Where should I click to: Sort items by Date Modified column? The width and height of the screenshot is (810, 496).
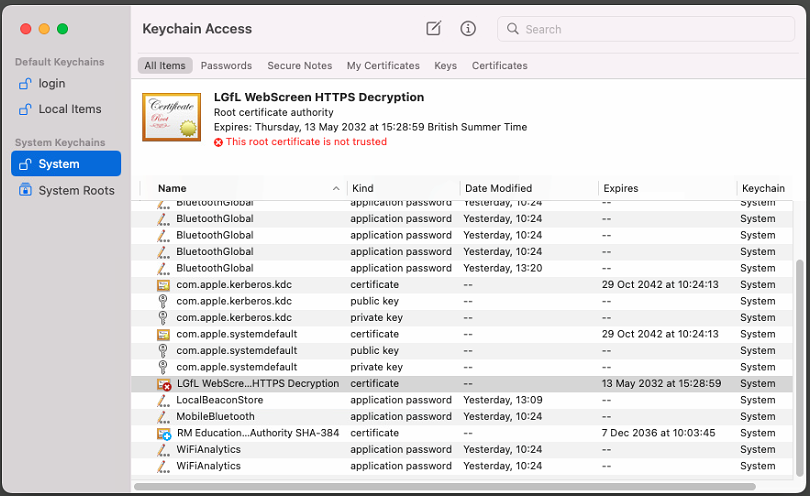click(498, 188)
